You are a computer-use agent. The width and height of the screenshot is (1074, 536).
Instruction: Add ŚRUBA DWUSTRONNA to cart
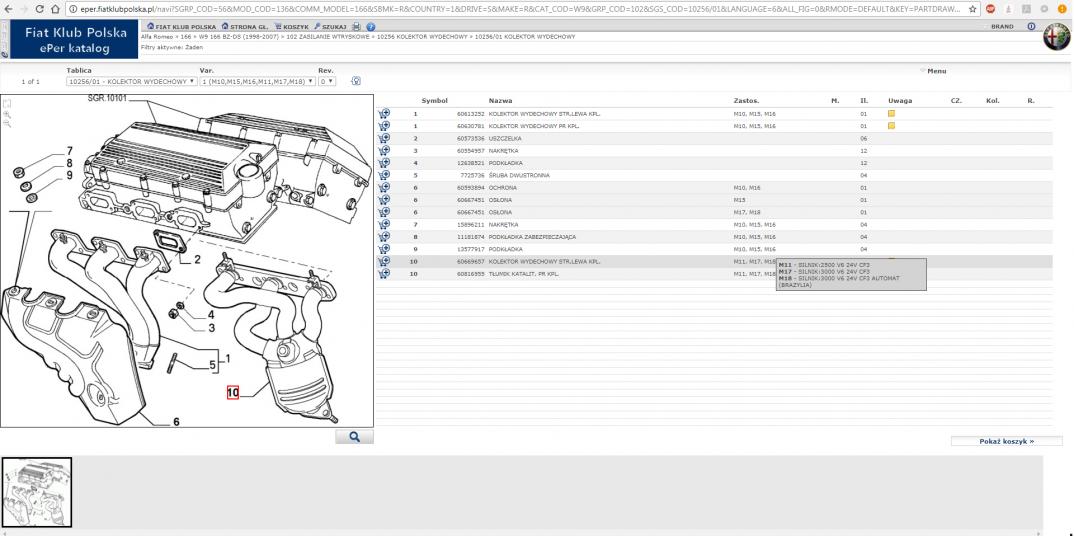(384, 175)
